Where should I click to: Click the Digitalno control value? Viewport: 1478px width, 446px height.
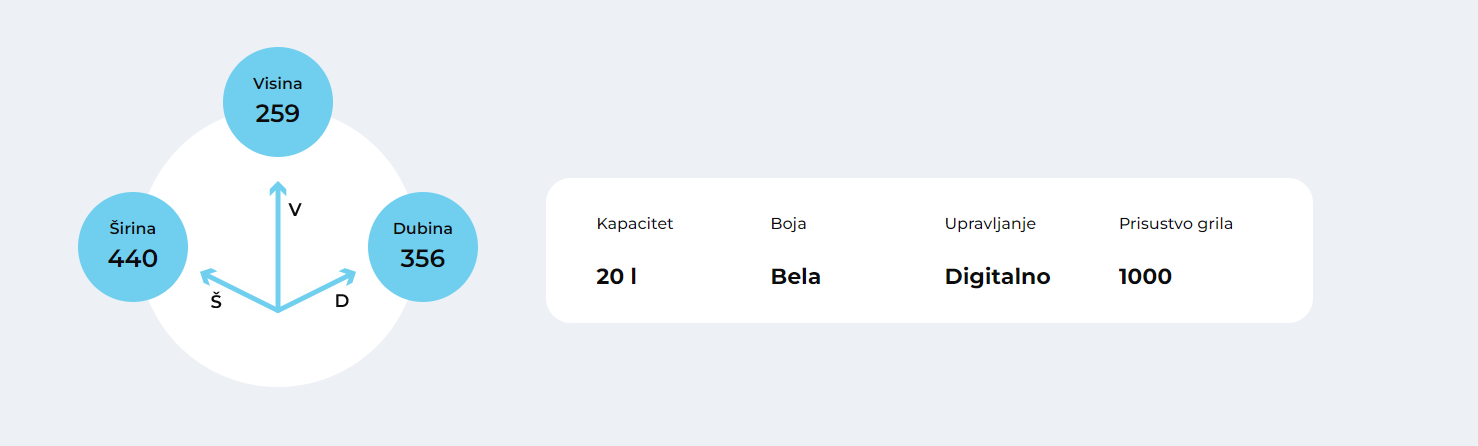(997, 277)
